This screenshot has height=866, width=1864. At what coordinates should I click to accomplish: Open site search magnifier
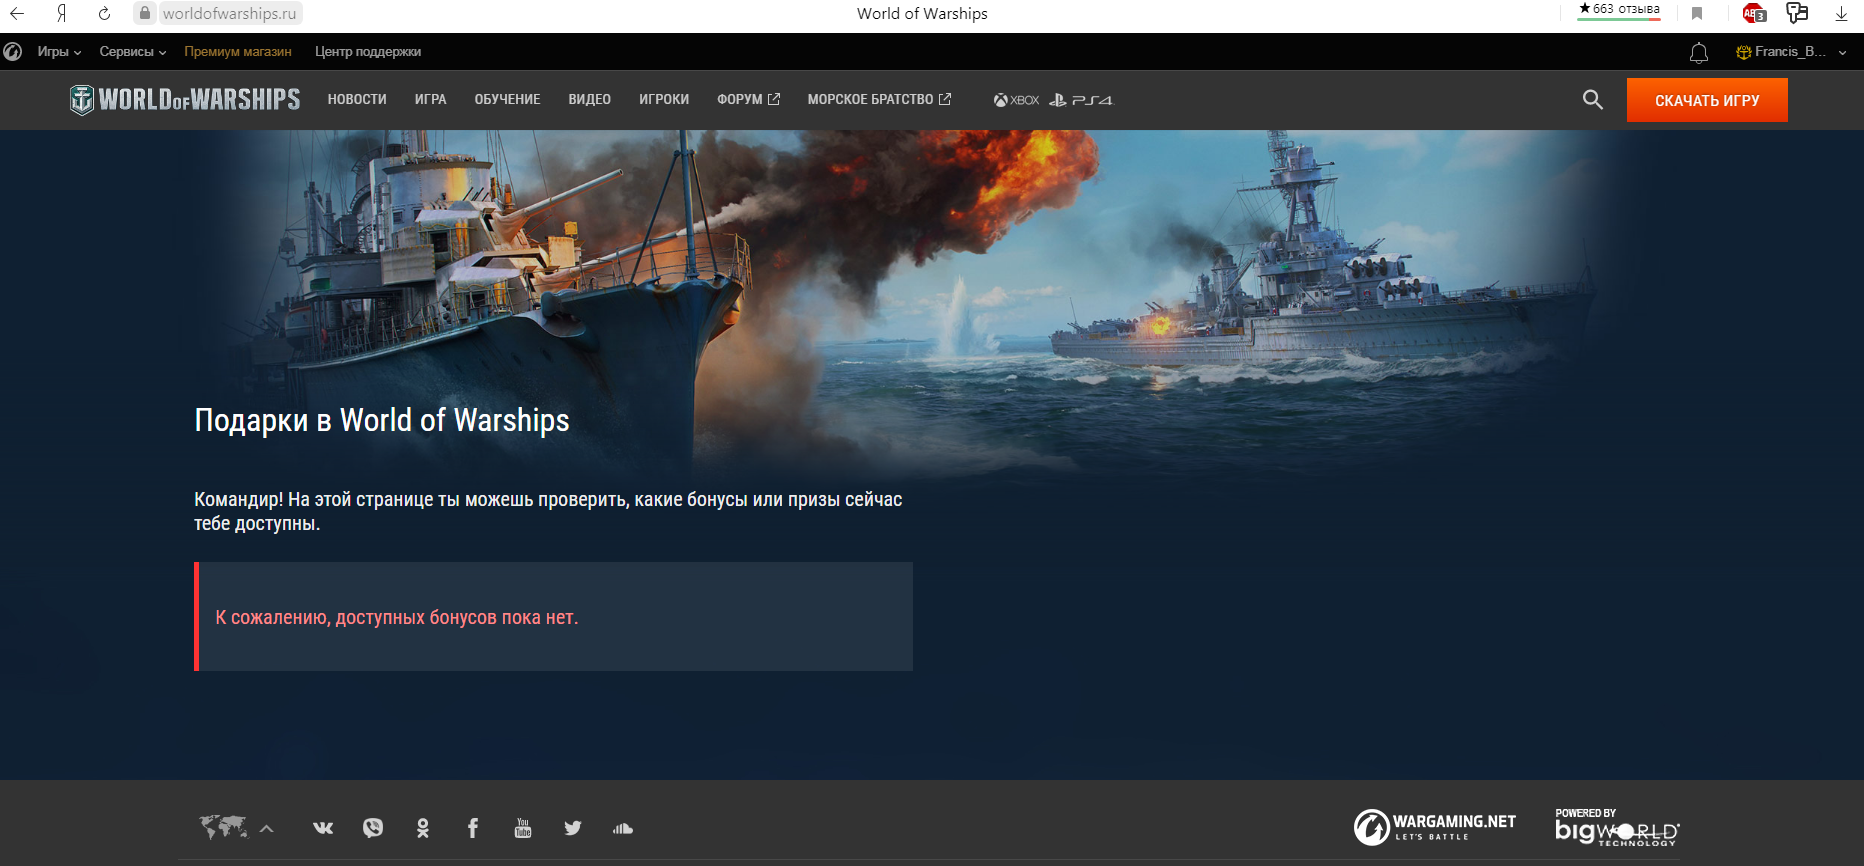(x=1592, y=100)
